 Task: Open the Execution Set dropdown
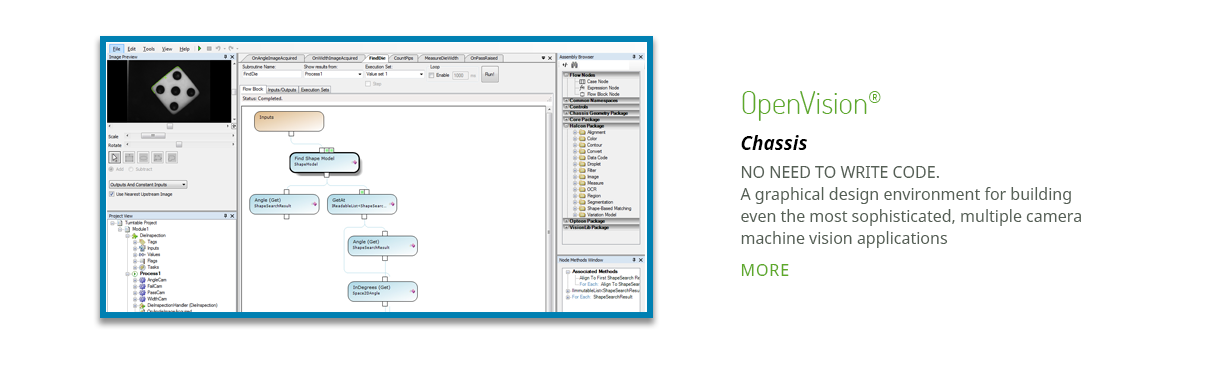(x=395, y=74)
